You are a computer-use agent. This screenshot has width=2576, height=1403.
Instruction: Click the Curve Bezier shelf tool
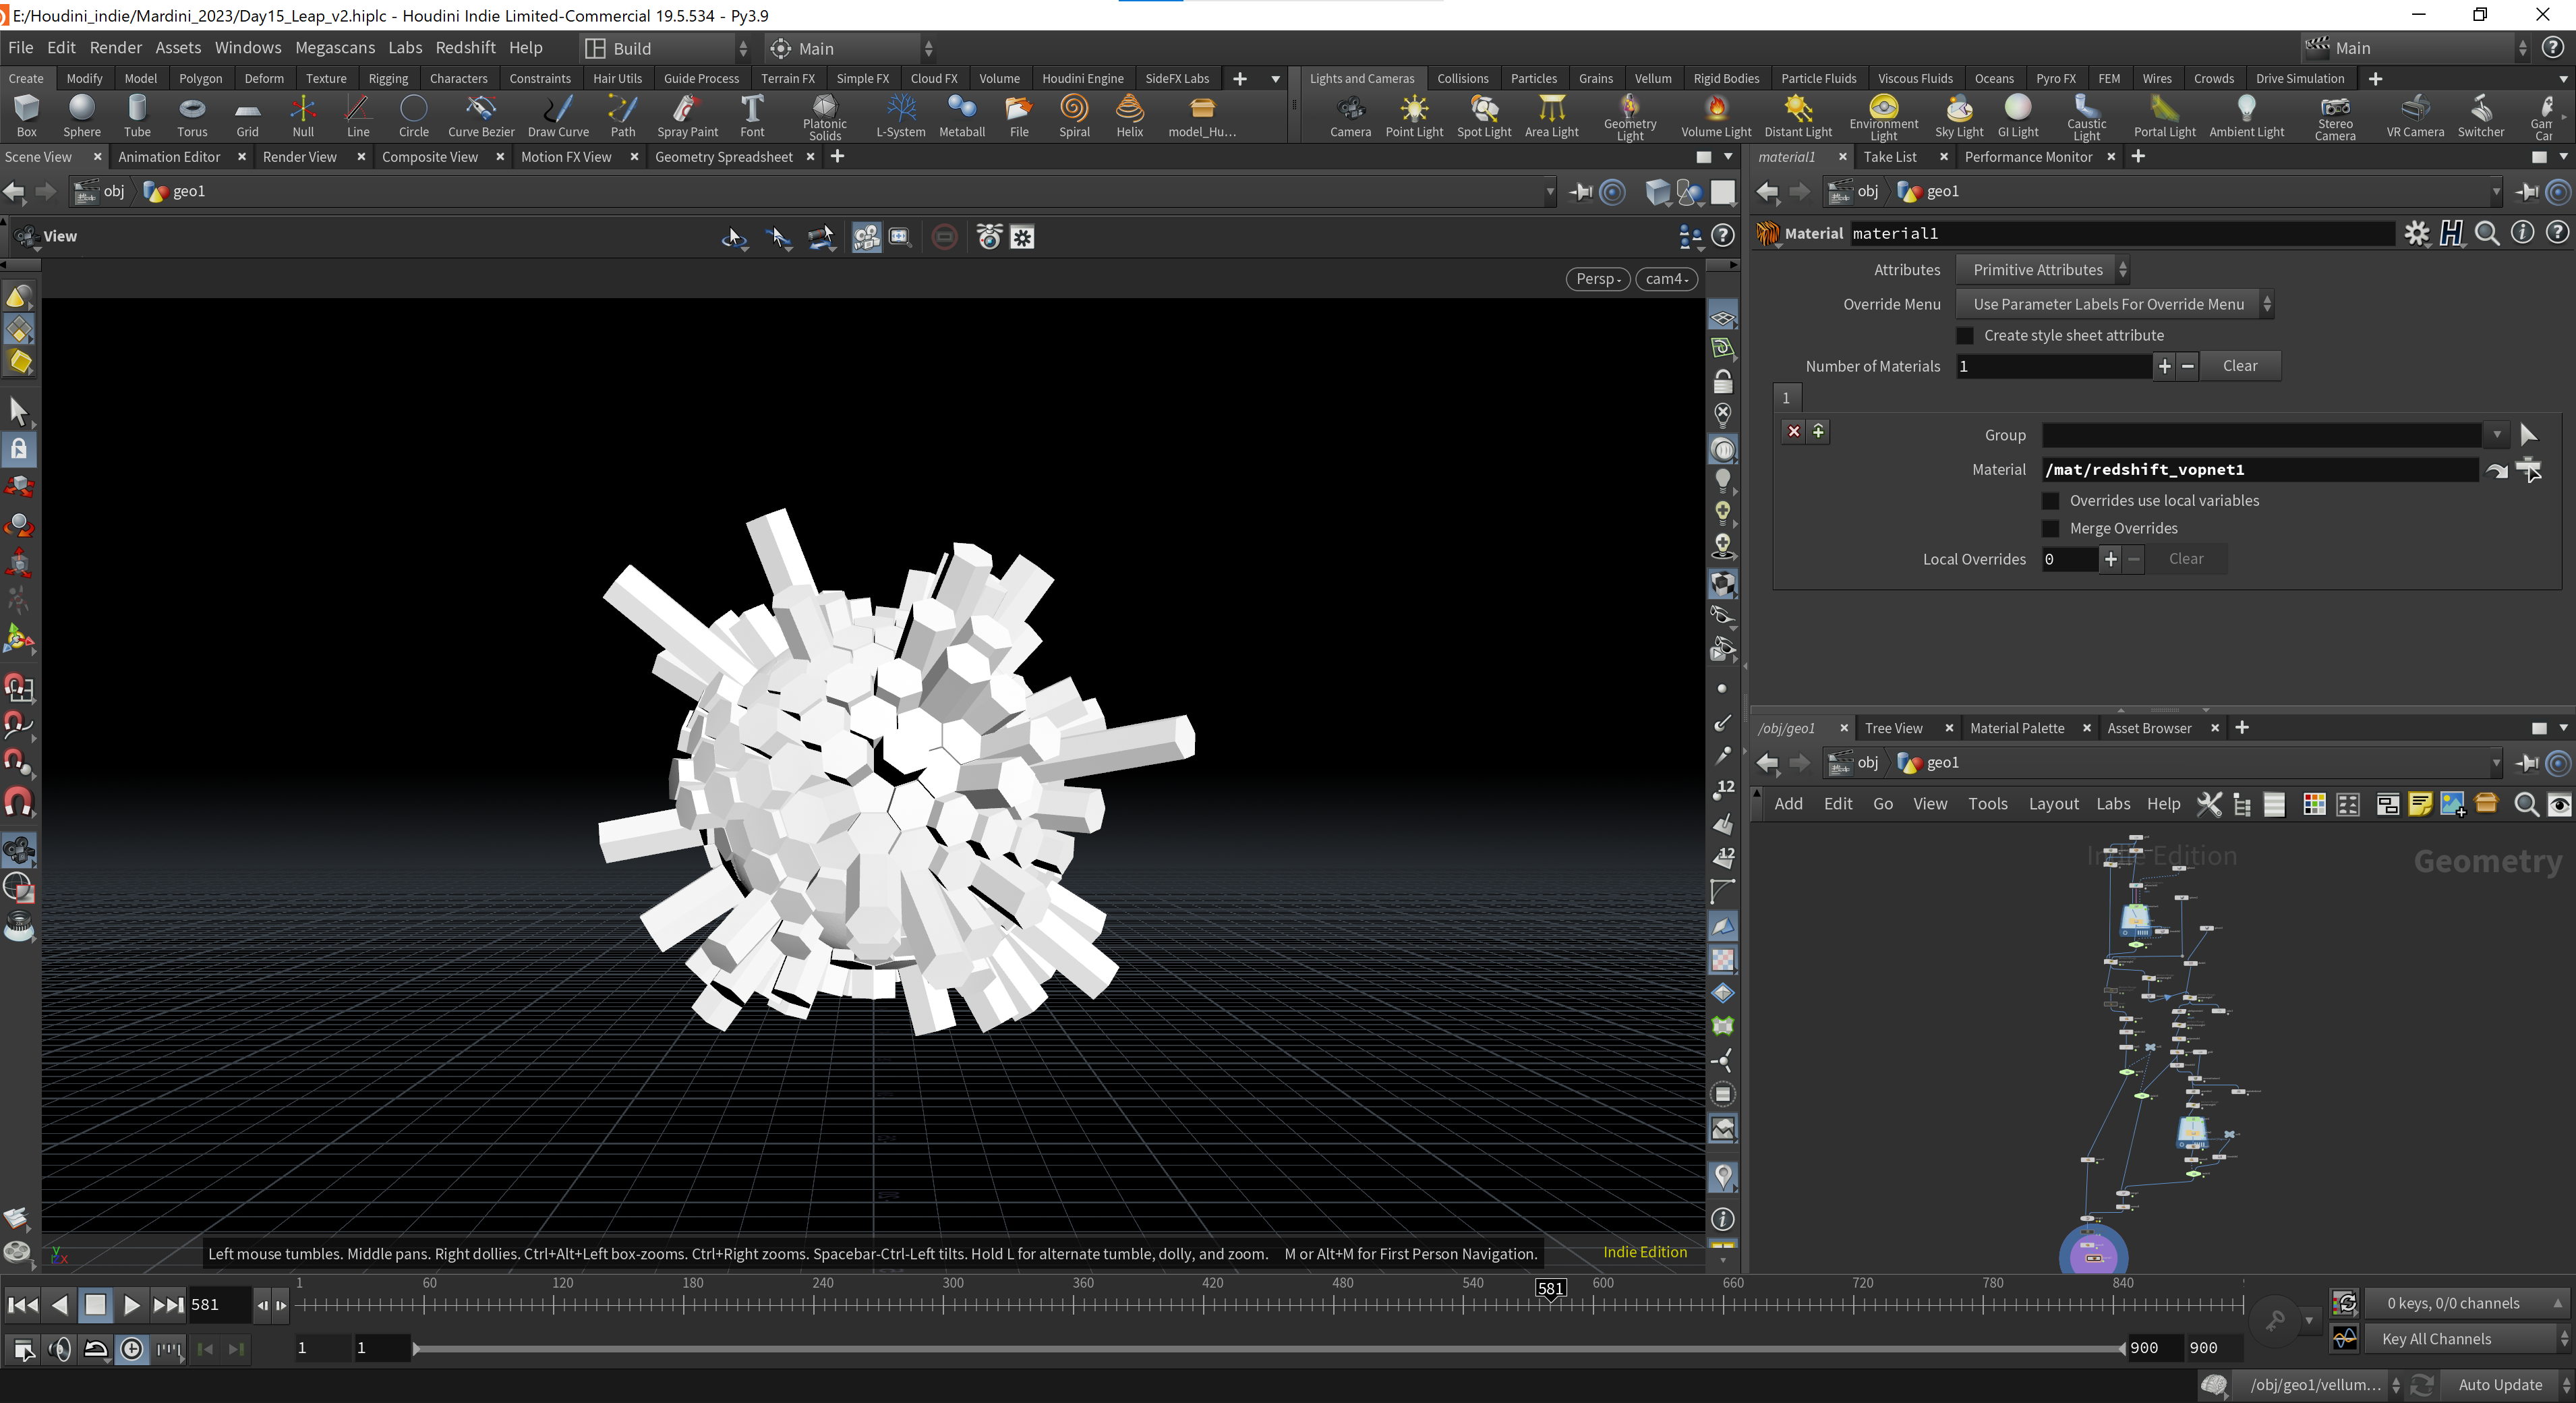481,116
